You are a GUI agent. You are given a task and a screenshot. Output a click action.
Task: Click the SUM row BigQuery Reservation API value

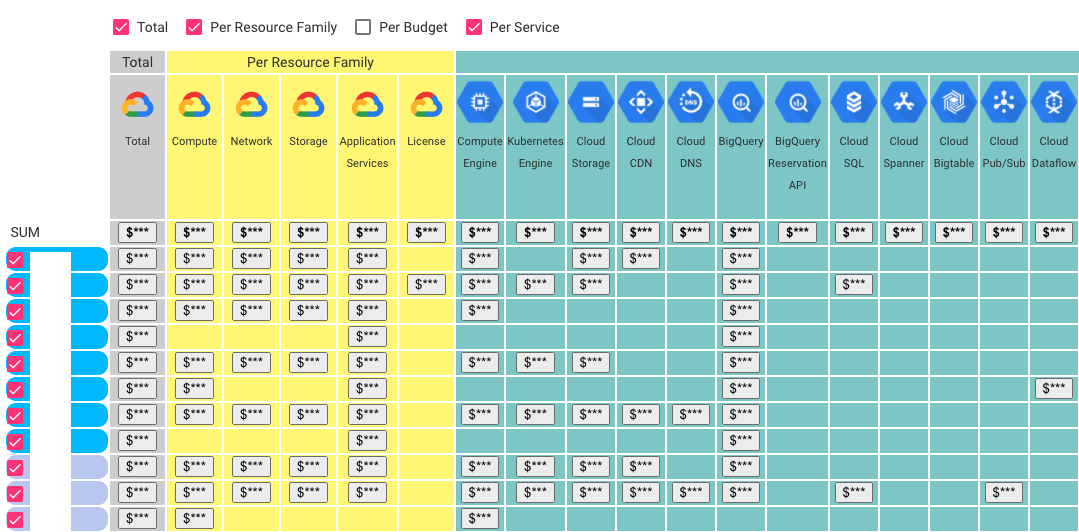tap(797, 233)
